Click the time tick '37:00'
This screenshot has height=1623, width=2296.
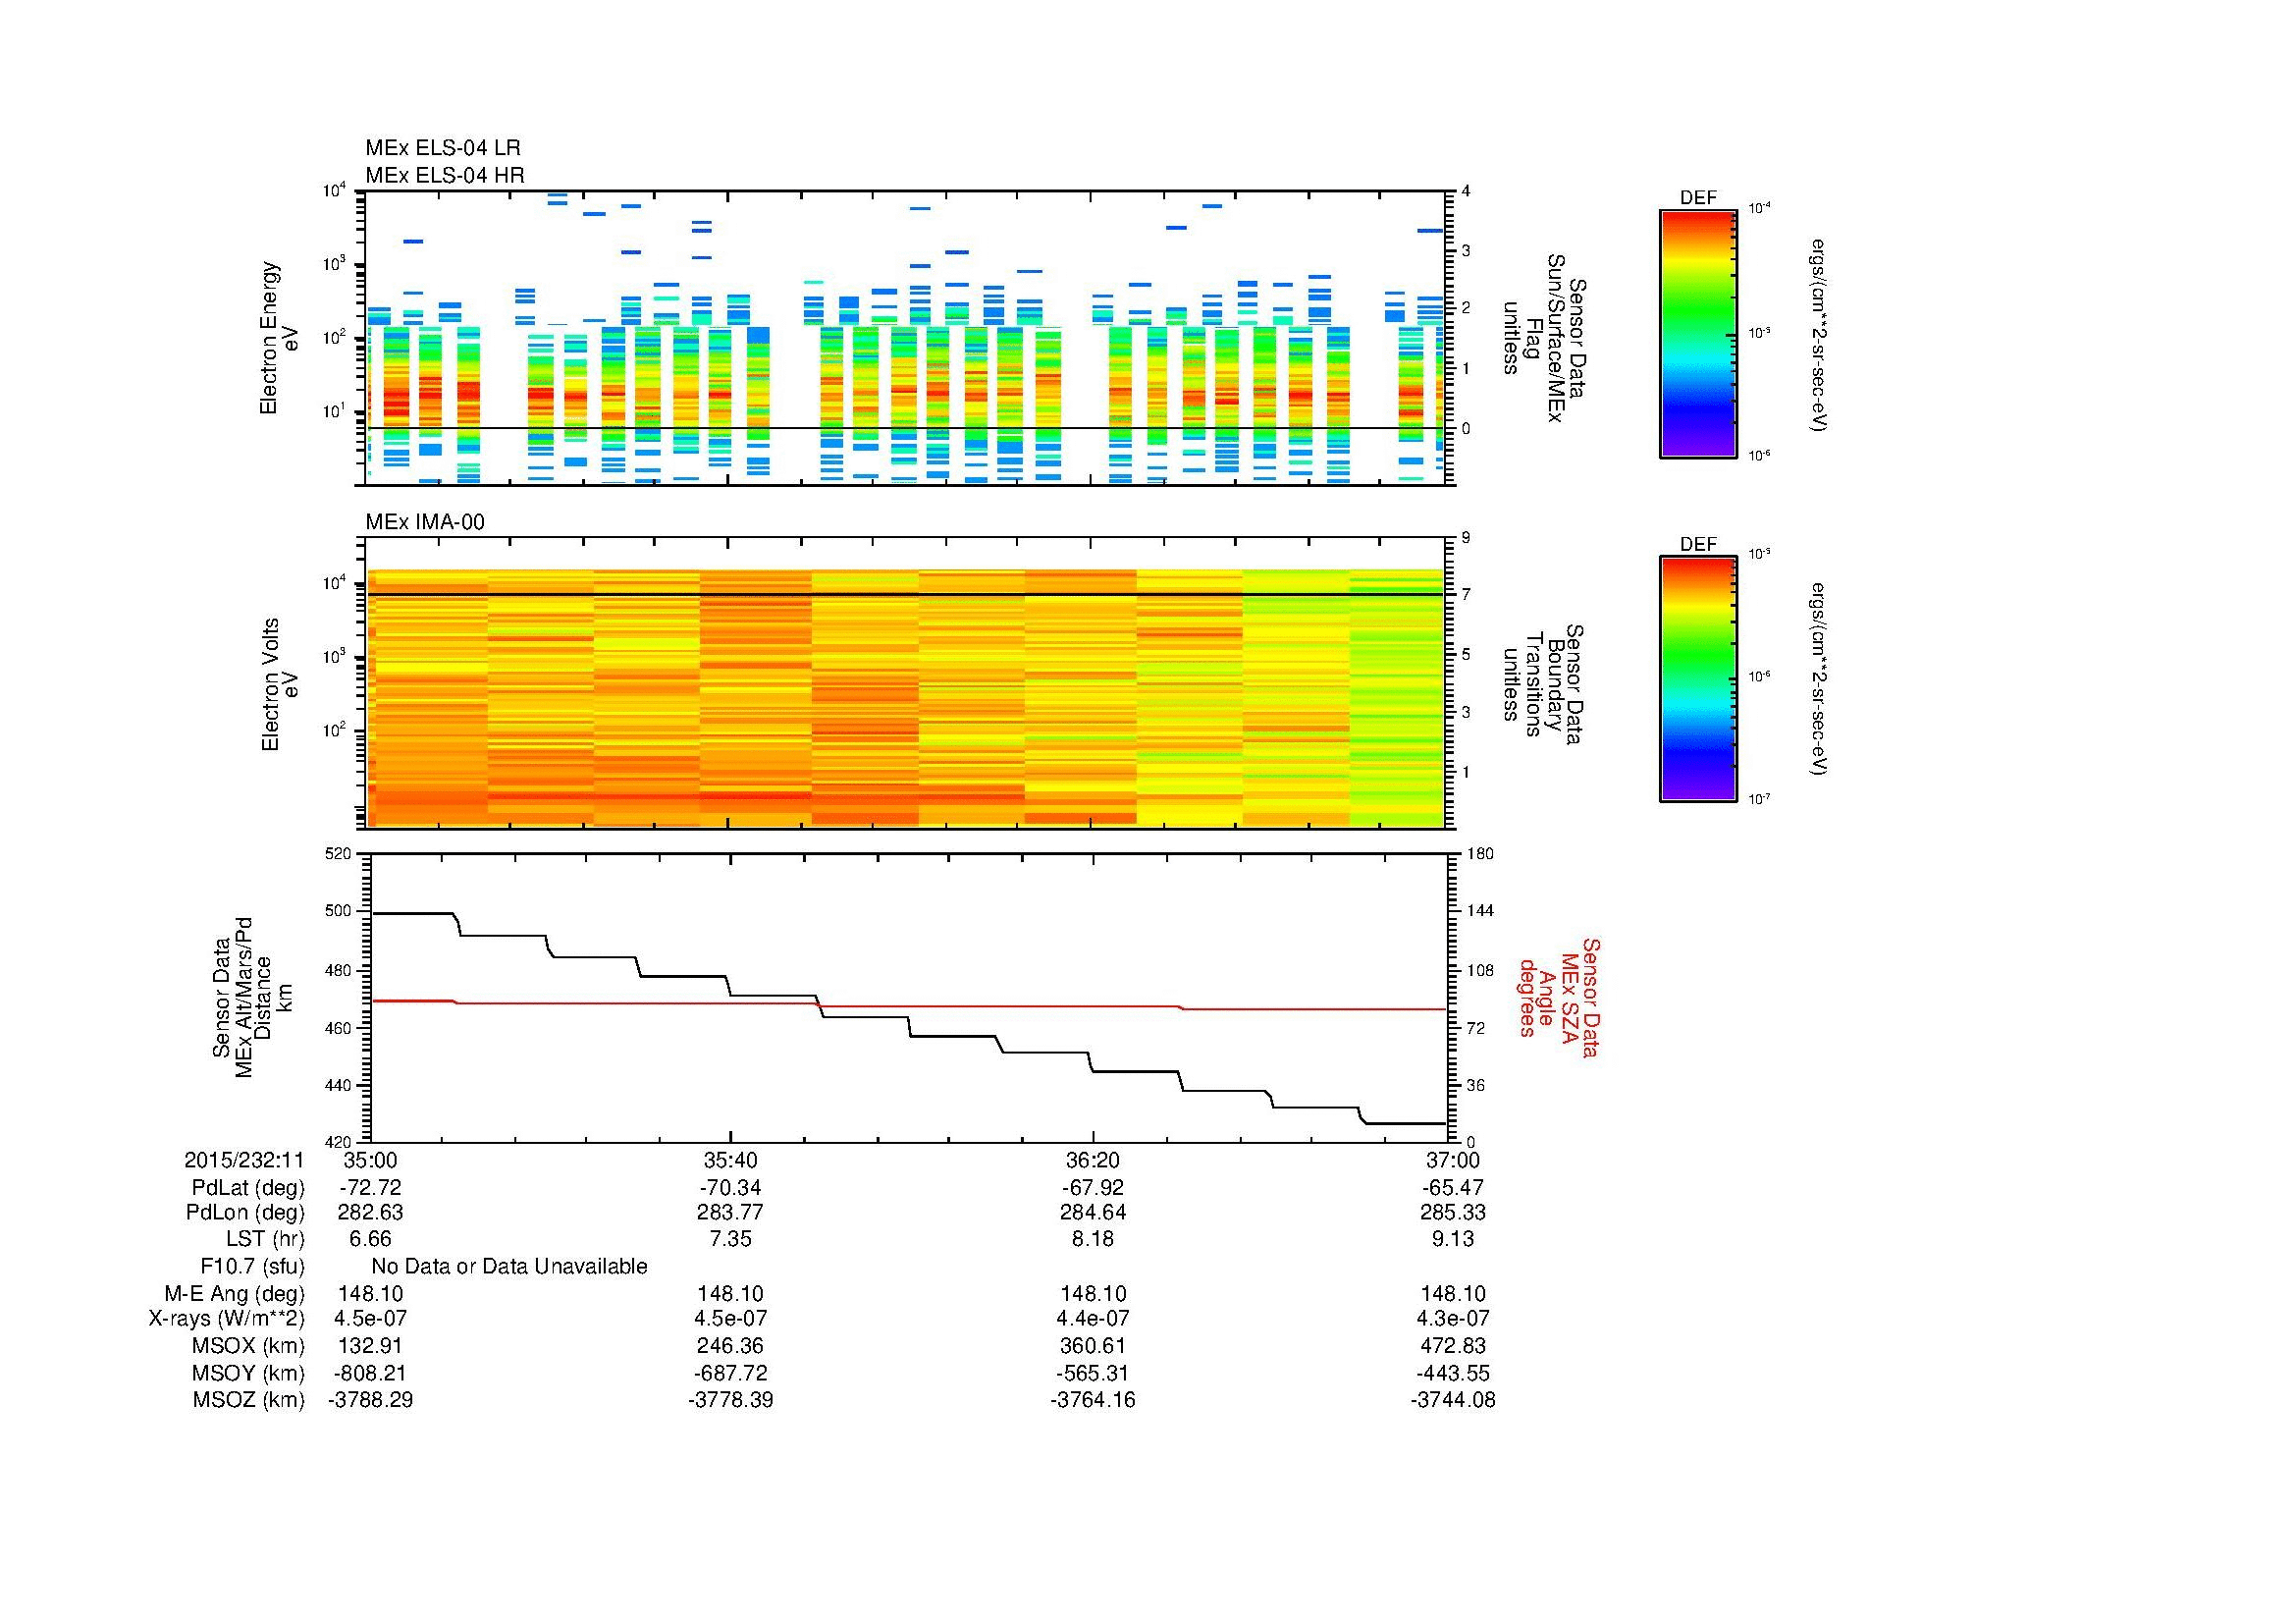tap(1453, 1160)
